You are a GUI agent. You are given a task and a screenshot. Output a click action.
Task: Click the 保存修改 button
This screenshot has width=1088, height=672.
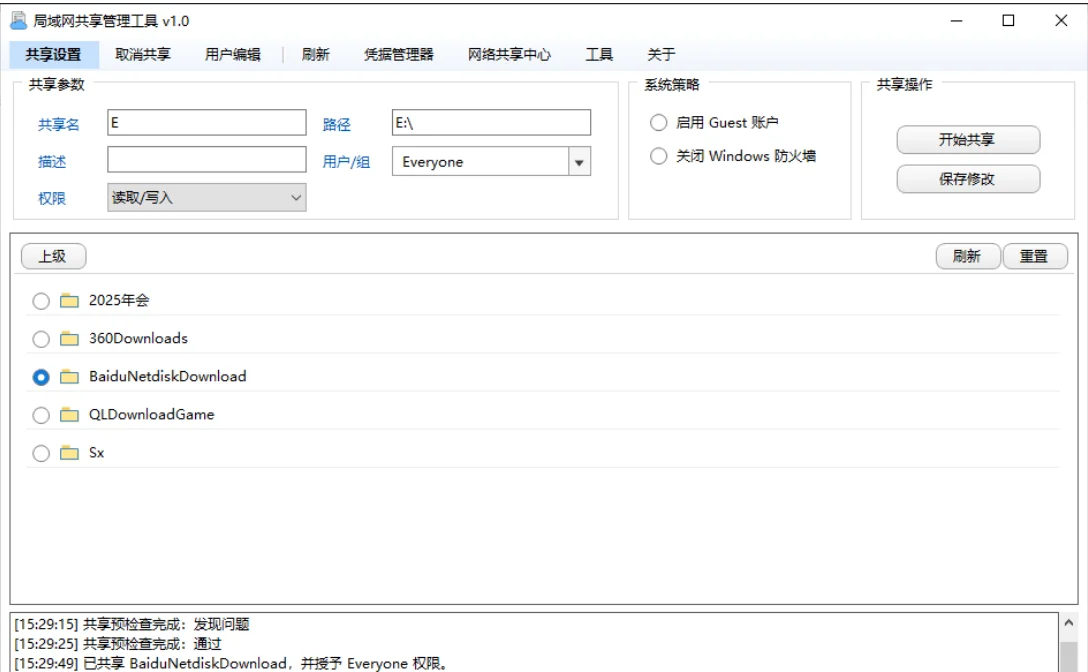point(968,179)
